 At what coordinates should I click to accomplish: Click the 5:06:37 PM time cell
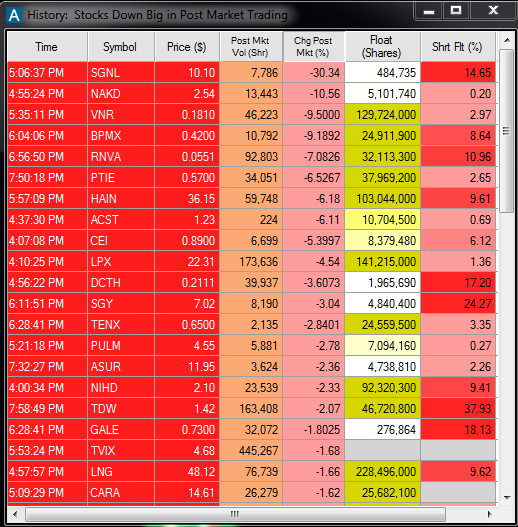(x=47, y=72)
